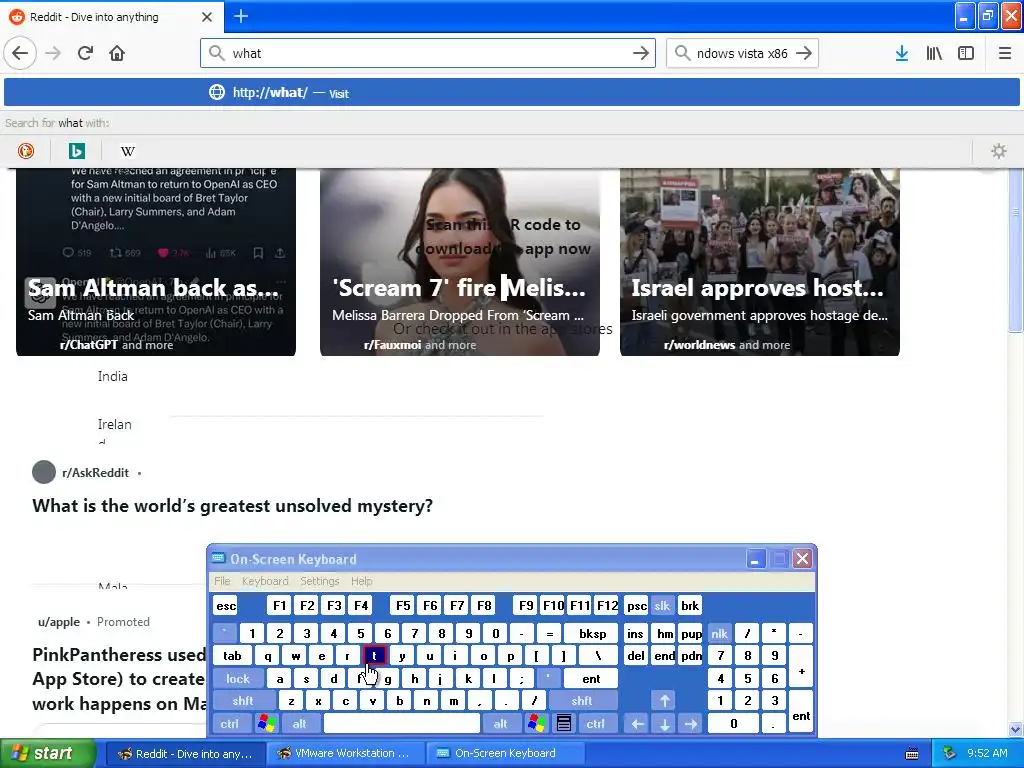The width and height of the screenshot is (1024, 768).
Task: Toggle the caps lock key
Action: click(238, 679)
